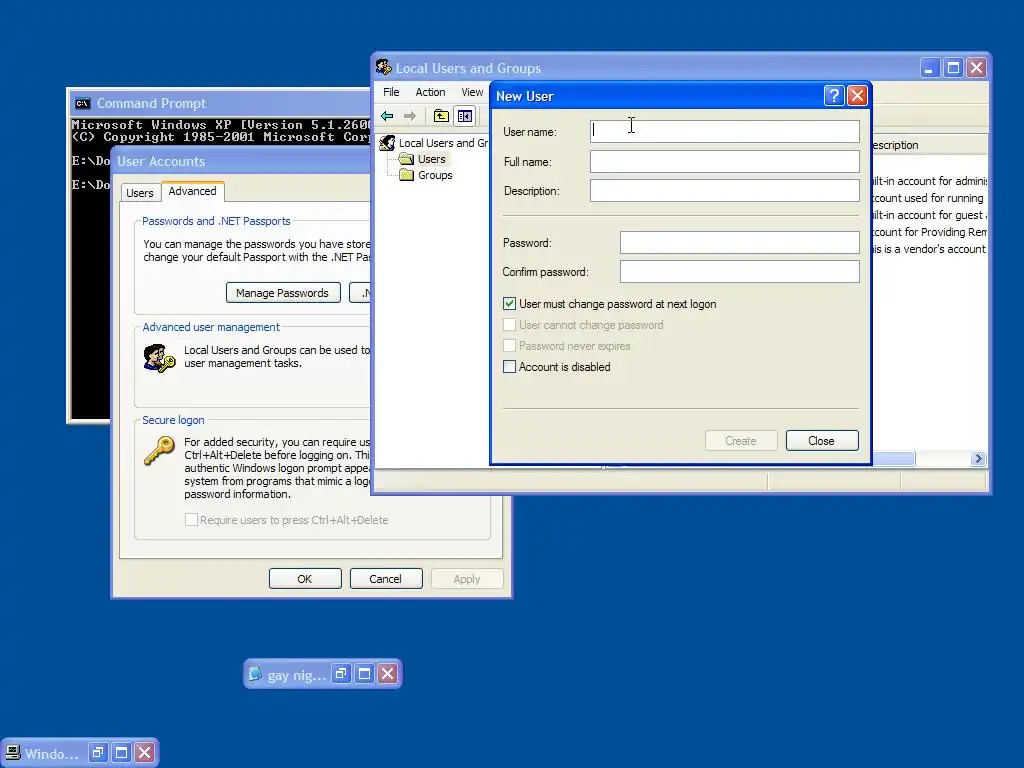Image resolution: width=1024 pixels, height=768 pixels.
Task: Close the New User dialog with the X button
Action: (857, 96)
